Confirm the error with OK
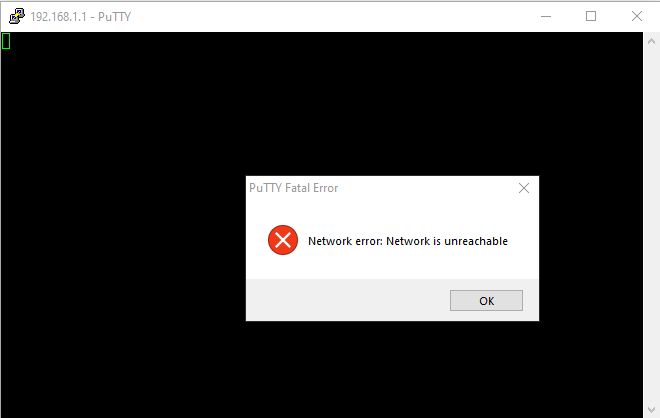 (487, 301)
